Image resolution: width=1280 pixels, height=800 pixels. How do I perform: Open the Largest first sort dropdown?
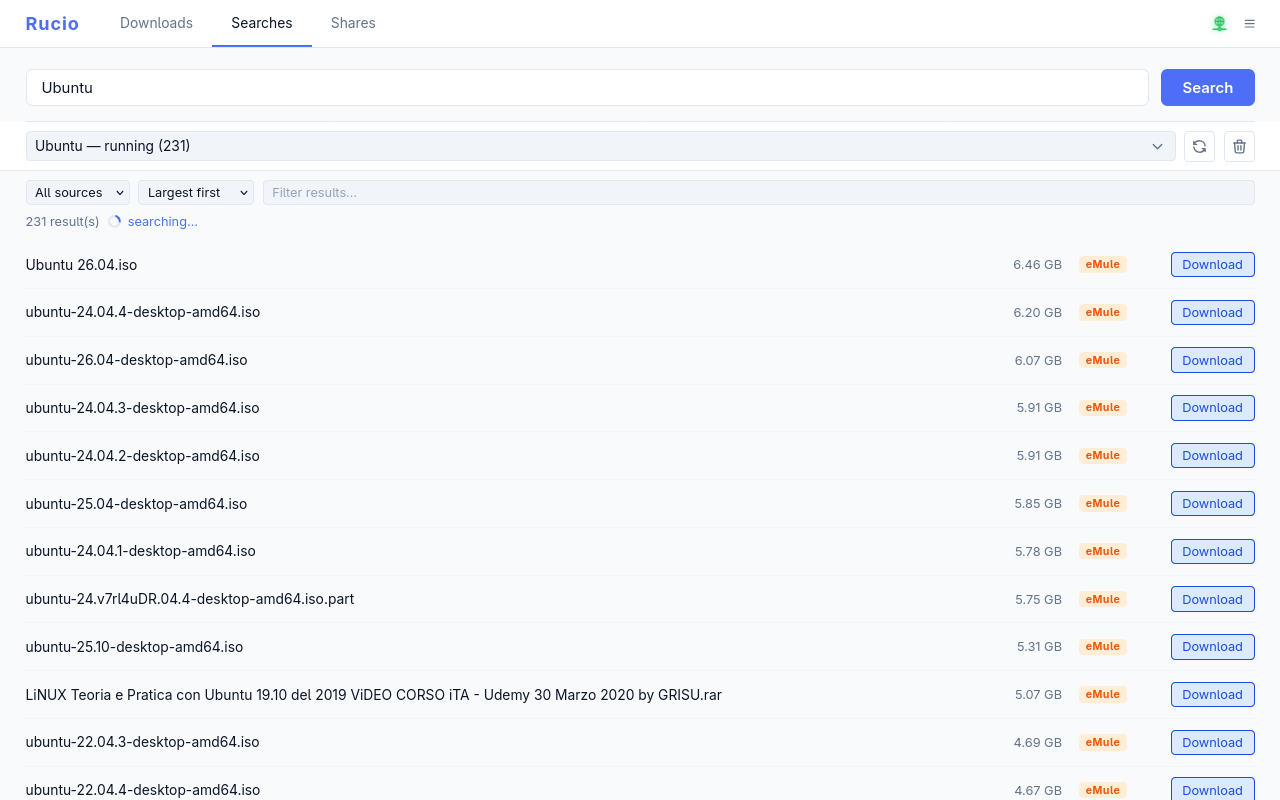(x=196, y=192)
